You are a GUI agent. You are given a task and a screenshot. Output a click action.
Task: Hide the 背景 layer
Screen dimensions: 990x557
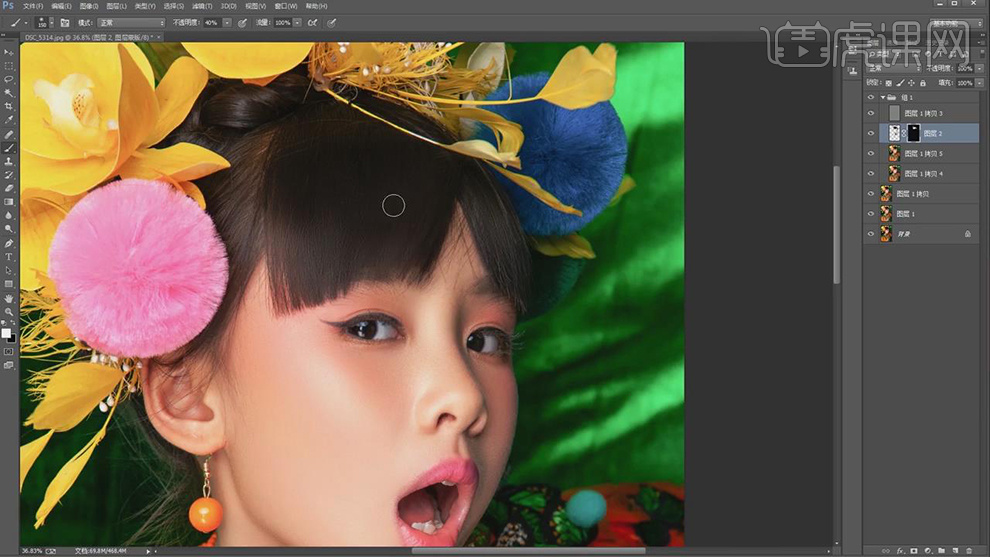click(871, 234)
